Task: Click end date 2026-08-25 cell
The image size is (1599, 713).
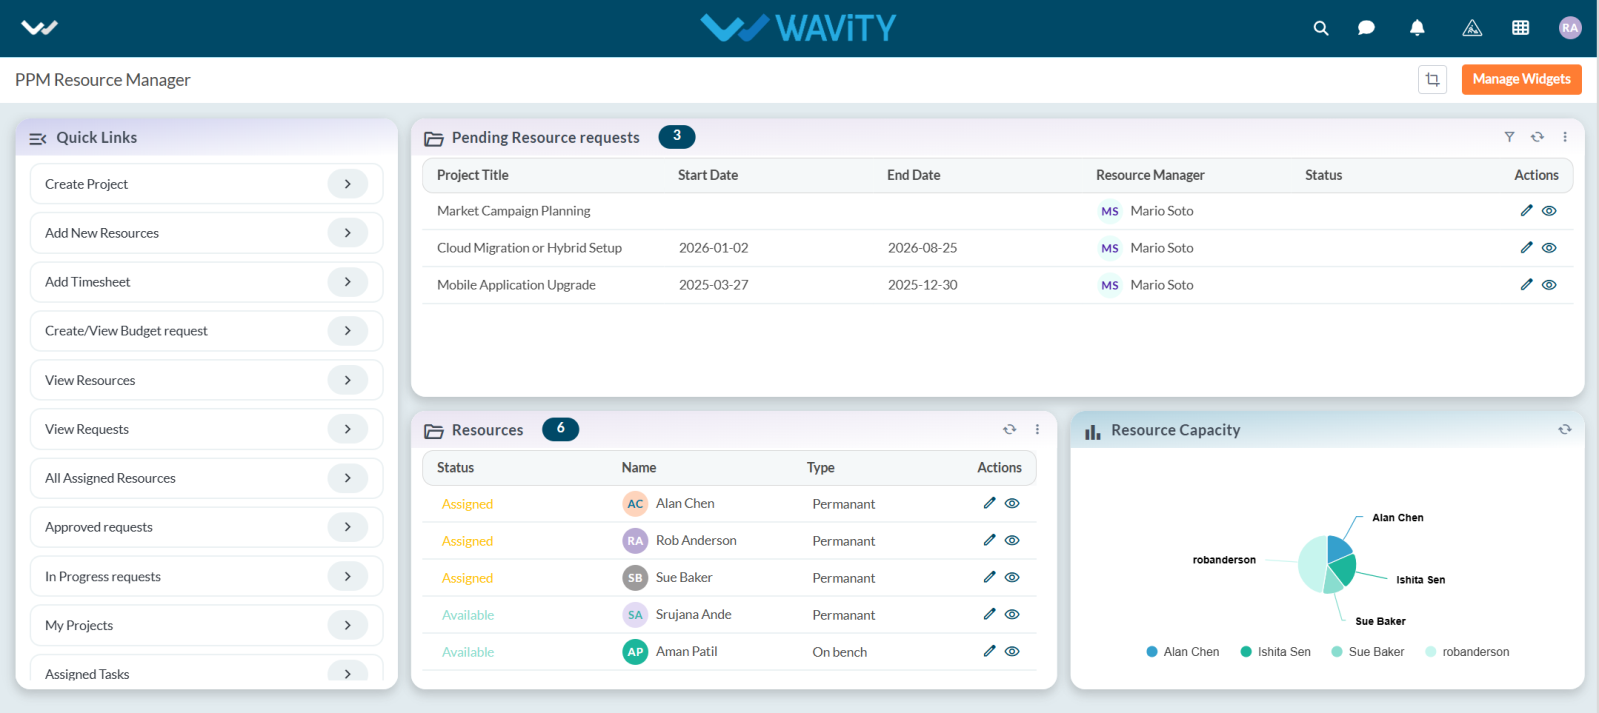Action: point(922,248)
